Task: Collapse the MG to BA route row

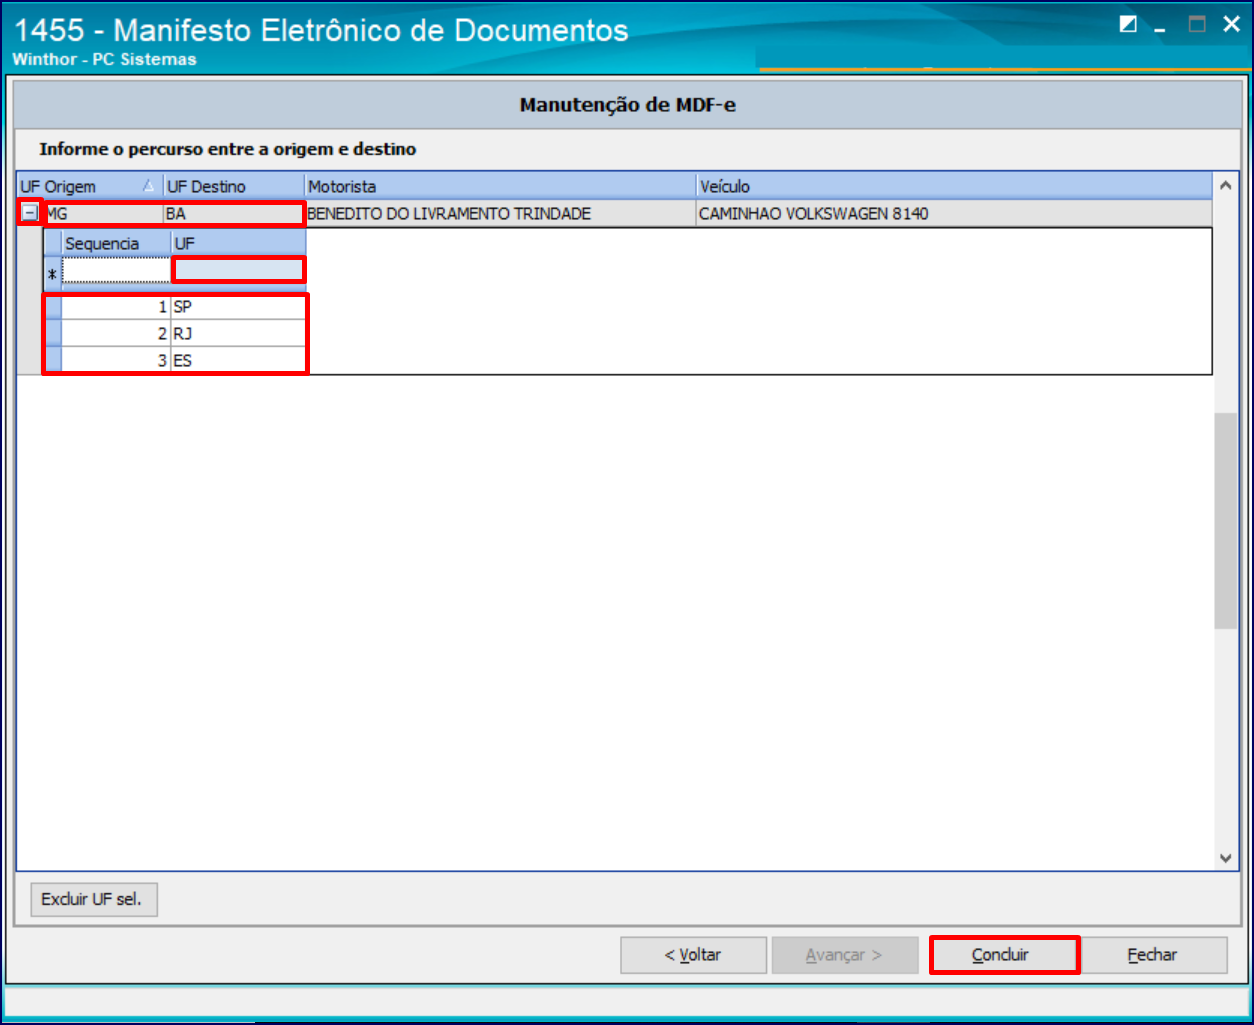Action: [x=31, y=213]
